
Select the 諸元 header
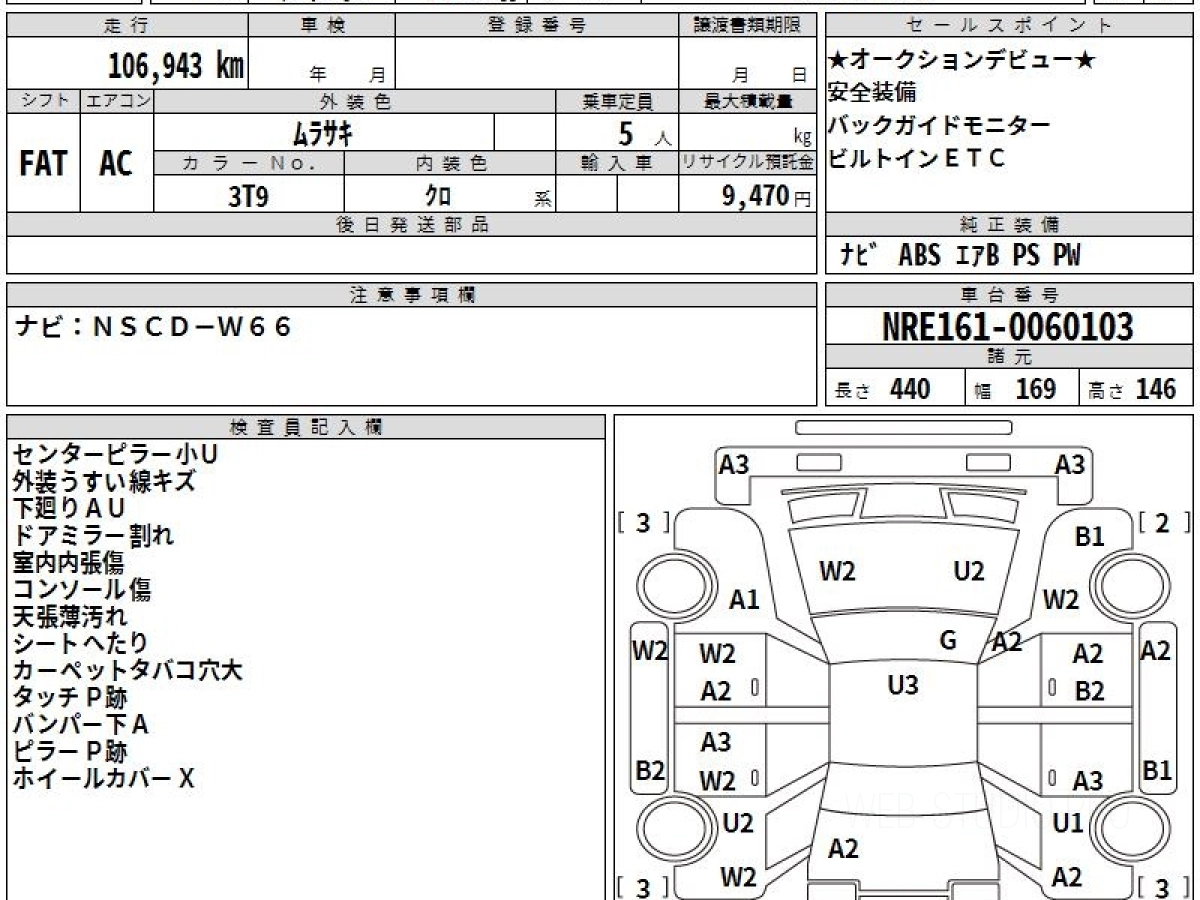coord(1010,358)
